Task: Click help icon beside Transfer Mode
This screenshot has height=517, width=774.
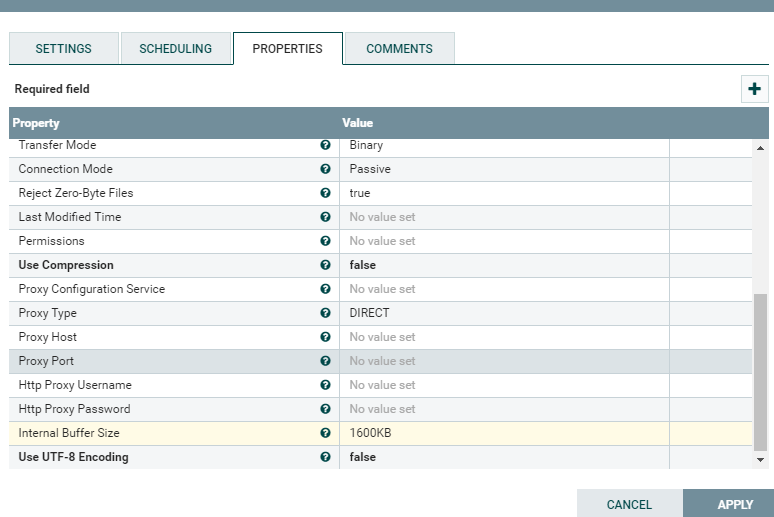Action: (x=325, y=145)
